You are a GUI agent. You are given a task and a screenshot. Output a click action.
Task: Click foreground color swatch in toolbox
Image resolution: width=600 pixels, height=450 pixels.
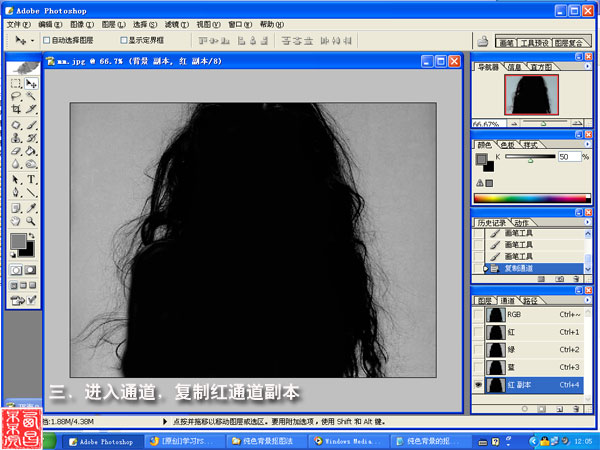click(18, 241)
